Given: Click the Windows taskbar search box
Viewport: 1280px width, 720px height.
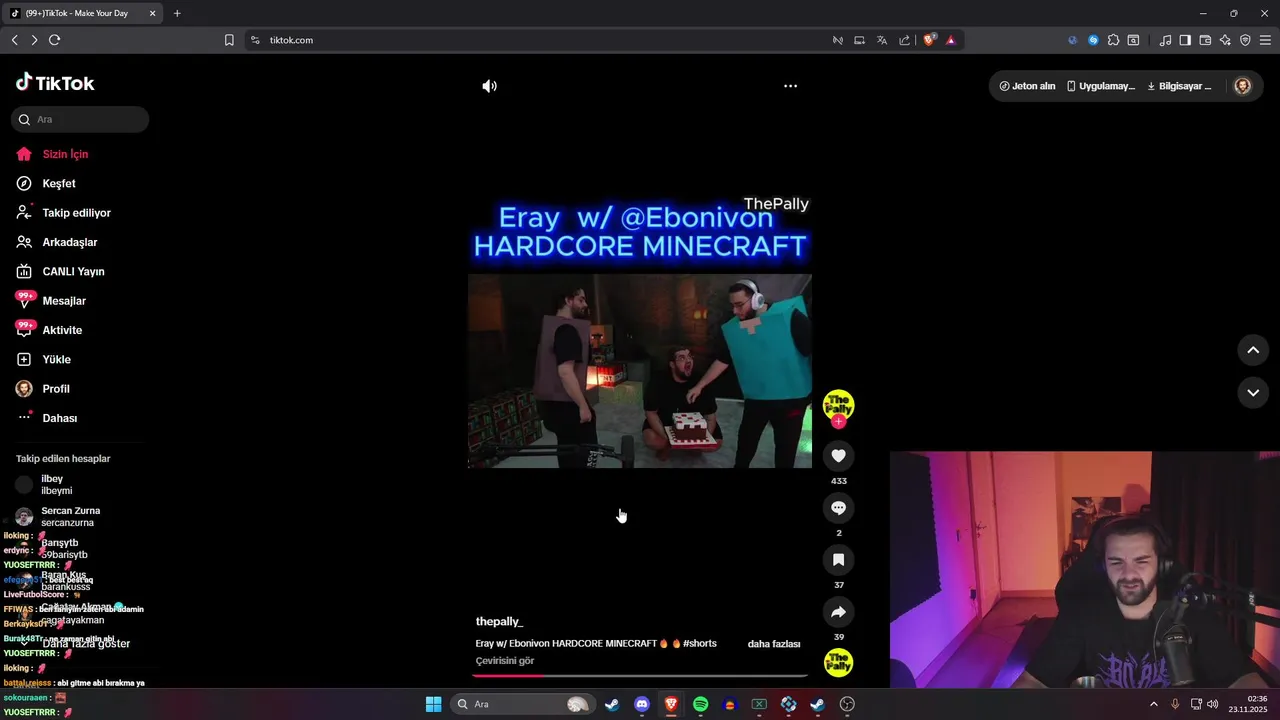Looking at the screenshot, I should (522, 704).
